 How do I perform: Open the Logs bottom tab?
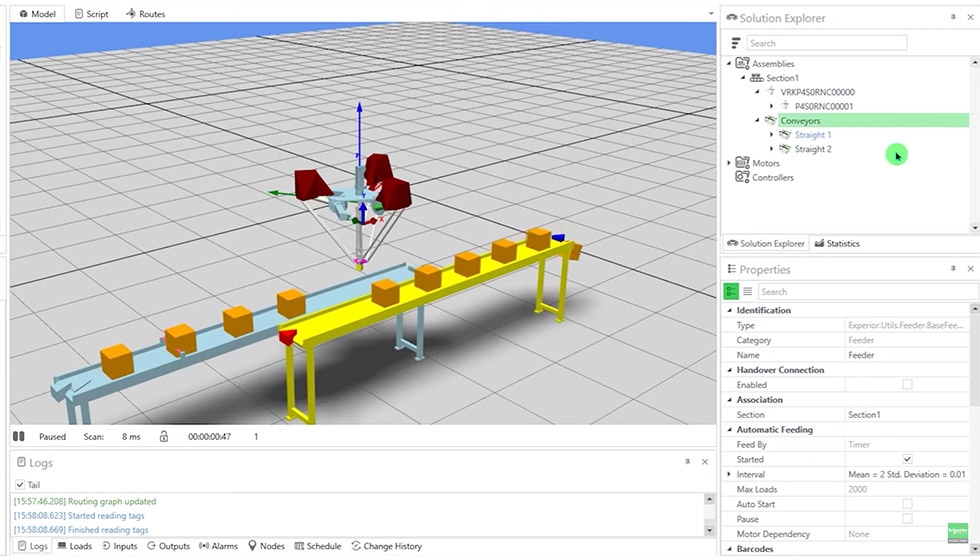(x=32, y=546)
